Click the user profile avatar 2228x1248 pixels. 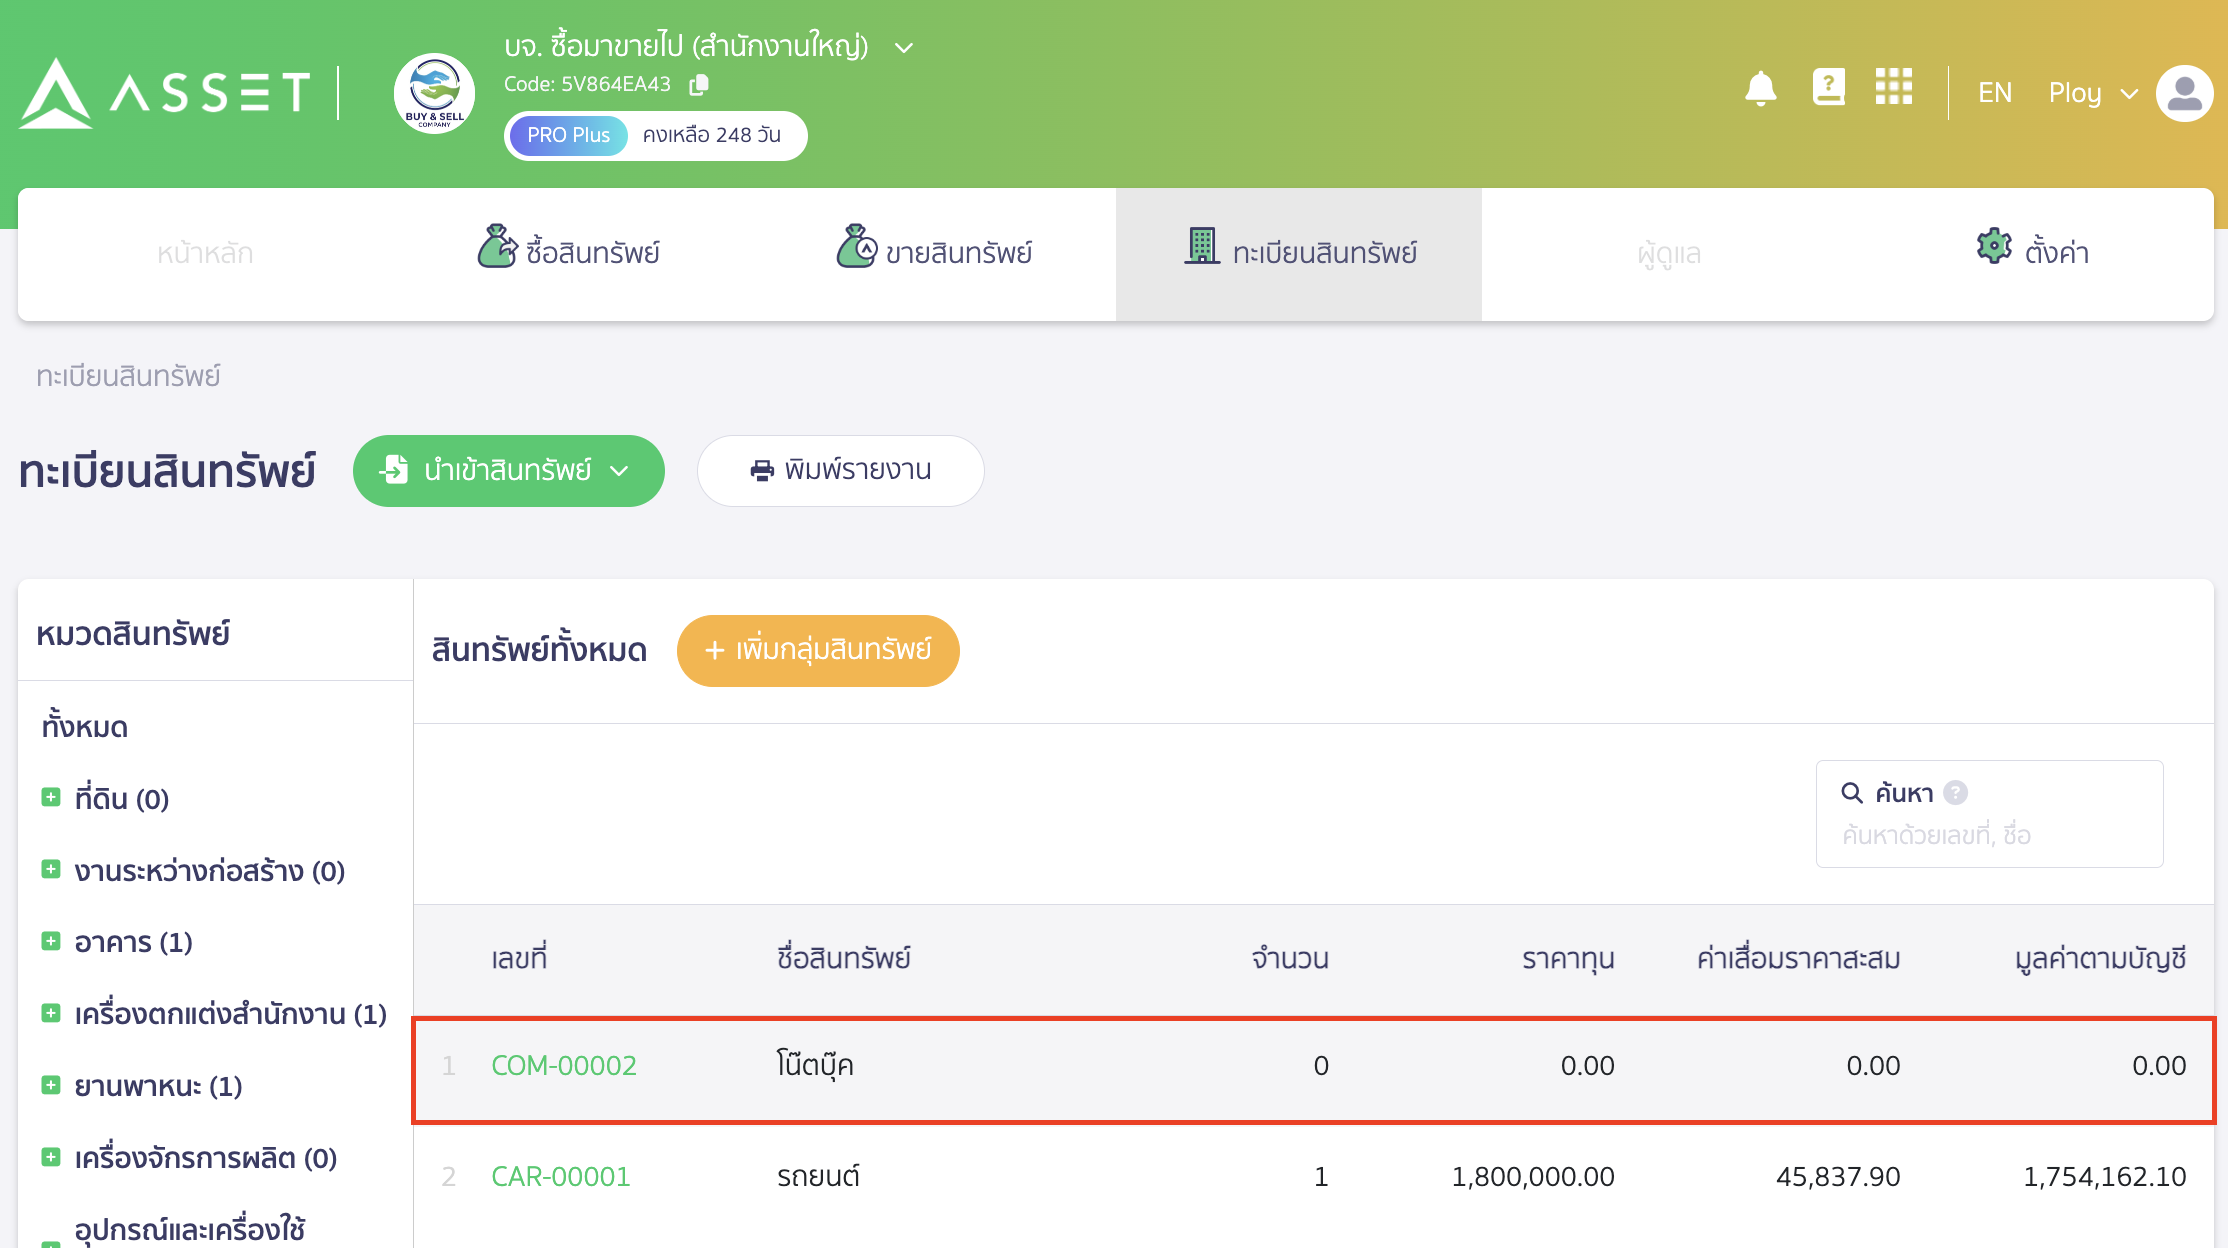click(2184, 93)
